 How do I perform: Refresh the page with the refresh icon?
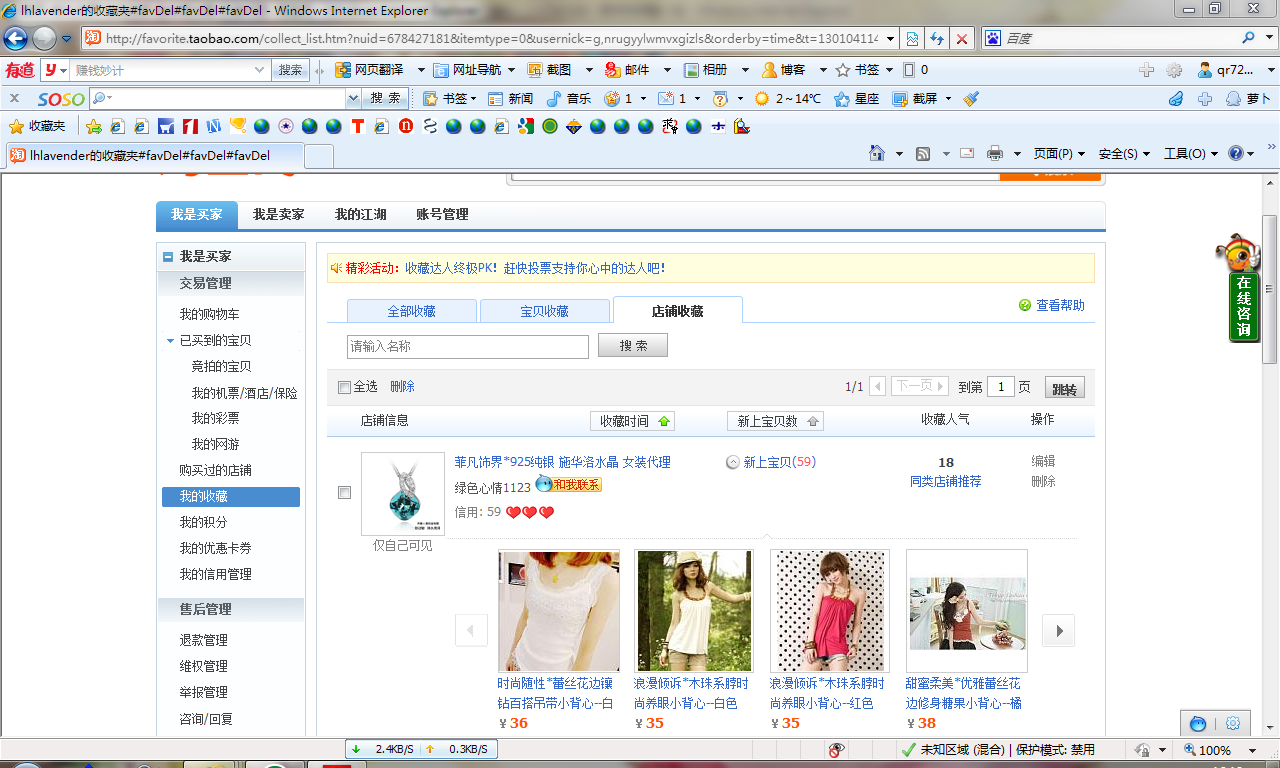(937, 39)
